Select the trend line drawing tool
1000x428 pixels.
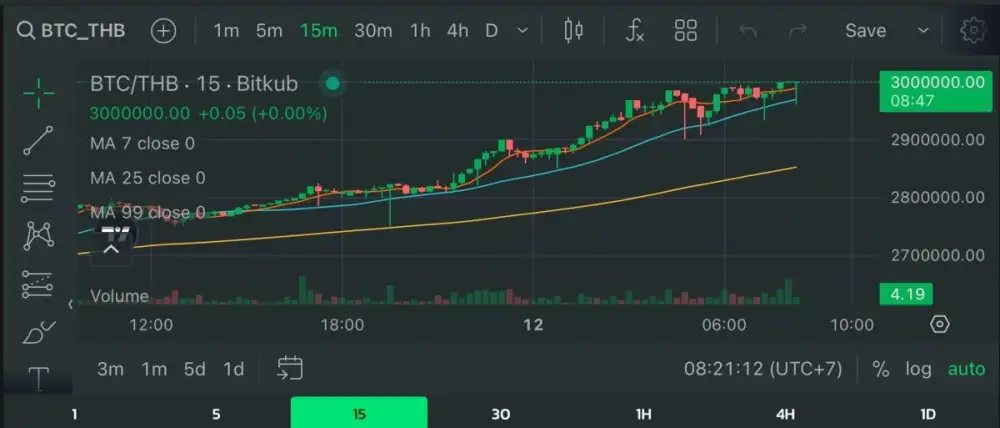tap(38, 141)
